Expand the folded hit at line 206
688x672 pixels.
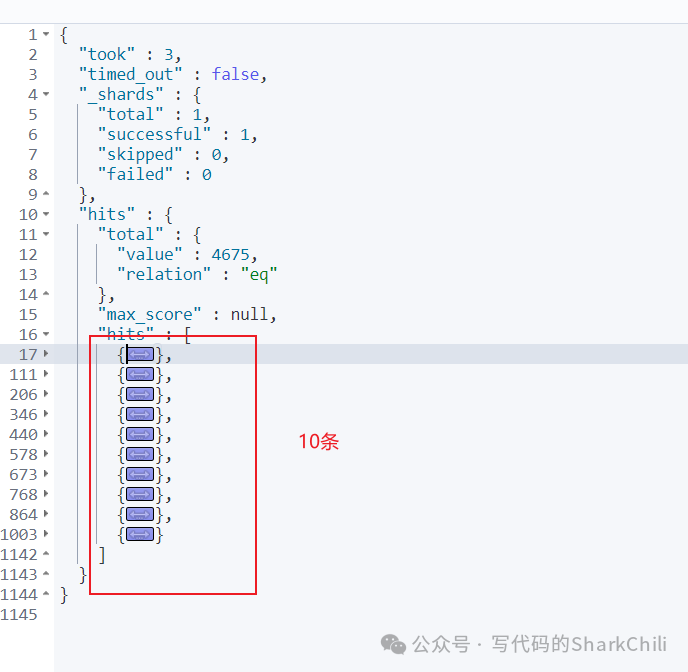[x=46, y=394]
